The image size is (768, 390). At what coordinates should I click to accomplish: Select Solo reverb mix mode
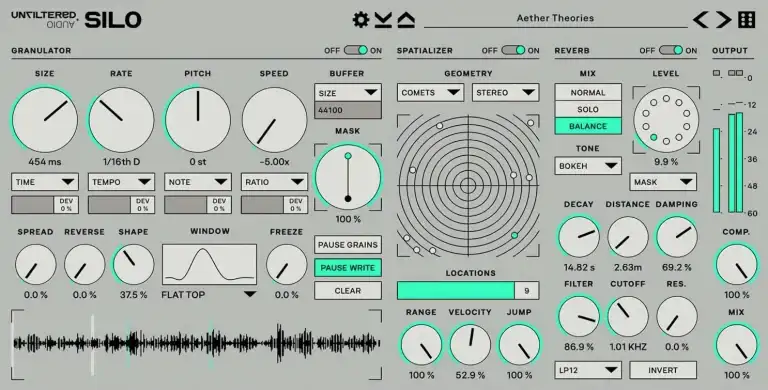click(x=588, y=109)
